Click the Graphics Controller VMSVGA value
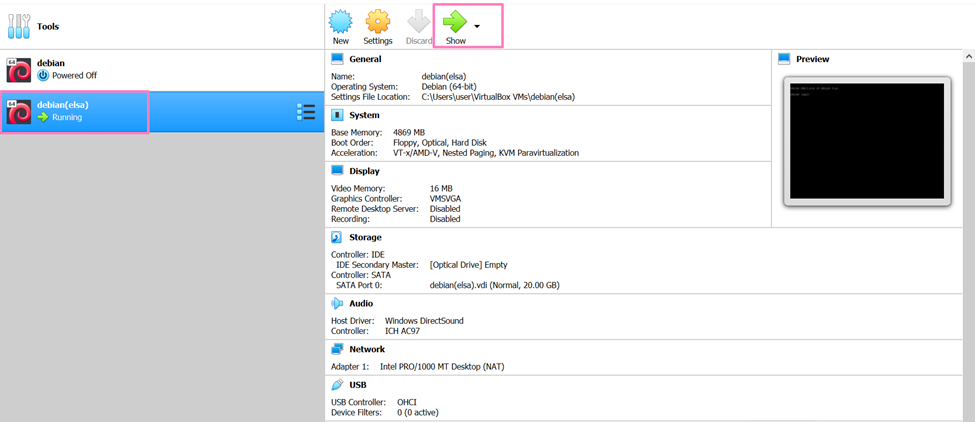The width and height of the screenshot is (975, 422). point(445,198)
